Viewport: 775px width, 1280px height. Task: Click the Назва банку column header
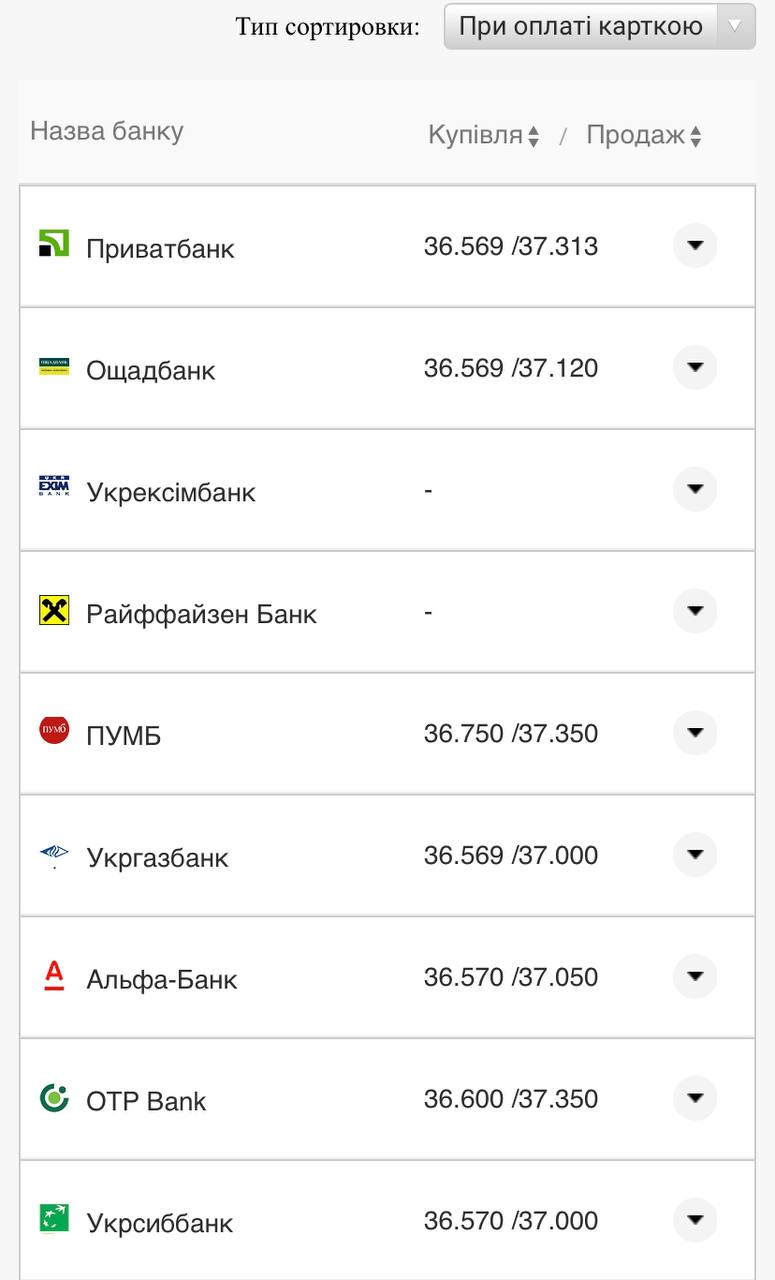click(x=107, y=131)
